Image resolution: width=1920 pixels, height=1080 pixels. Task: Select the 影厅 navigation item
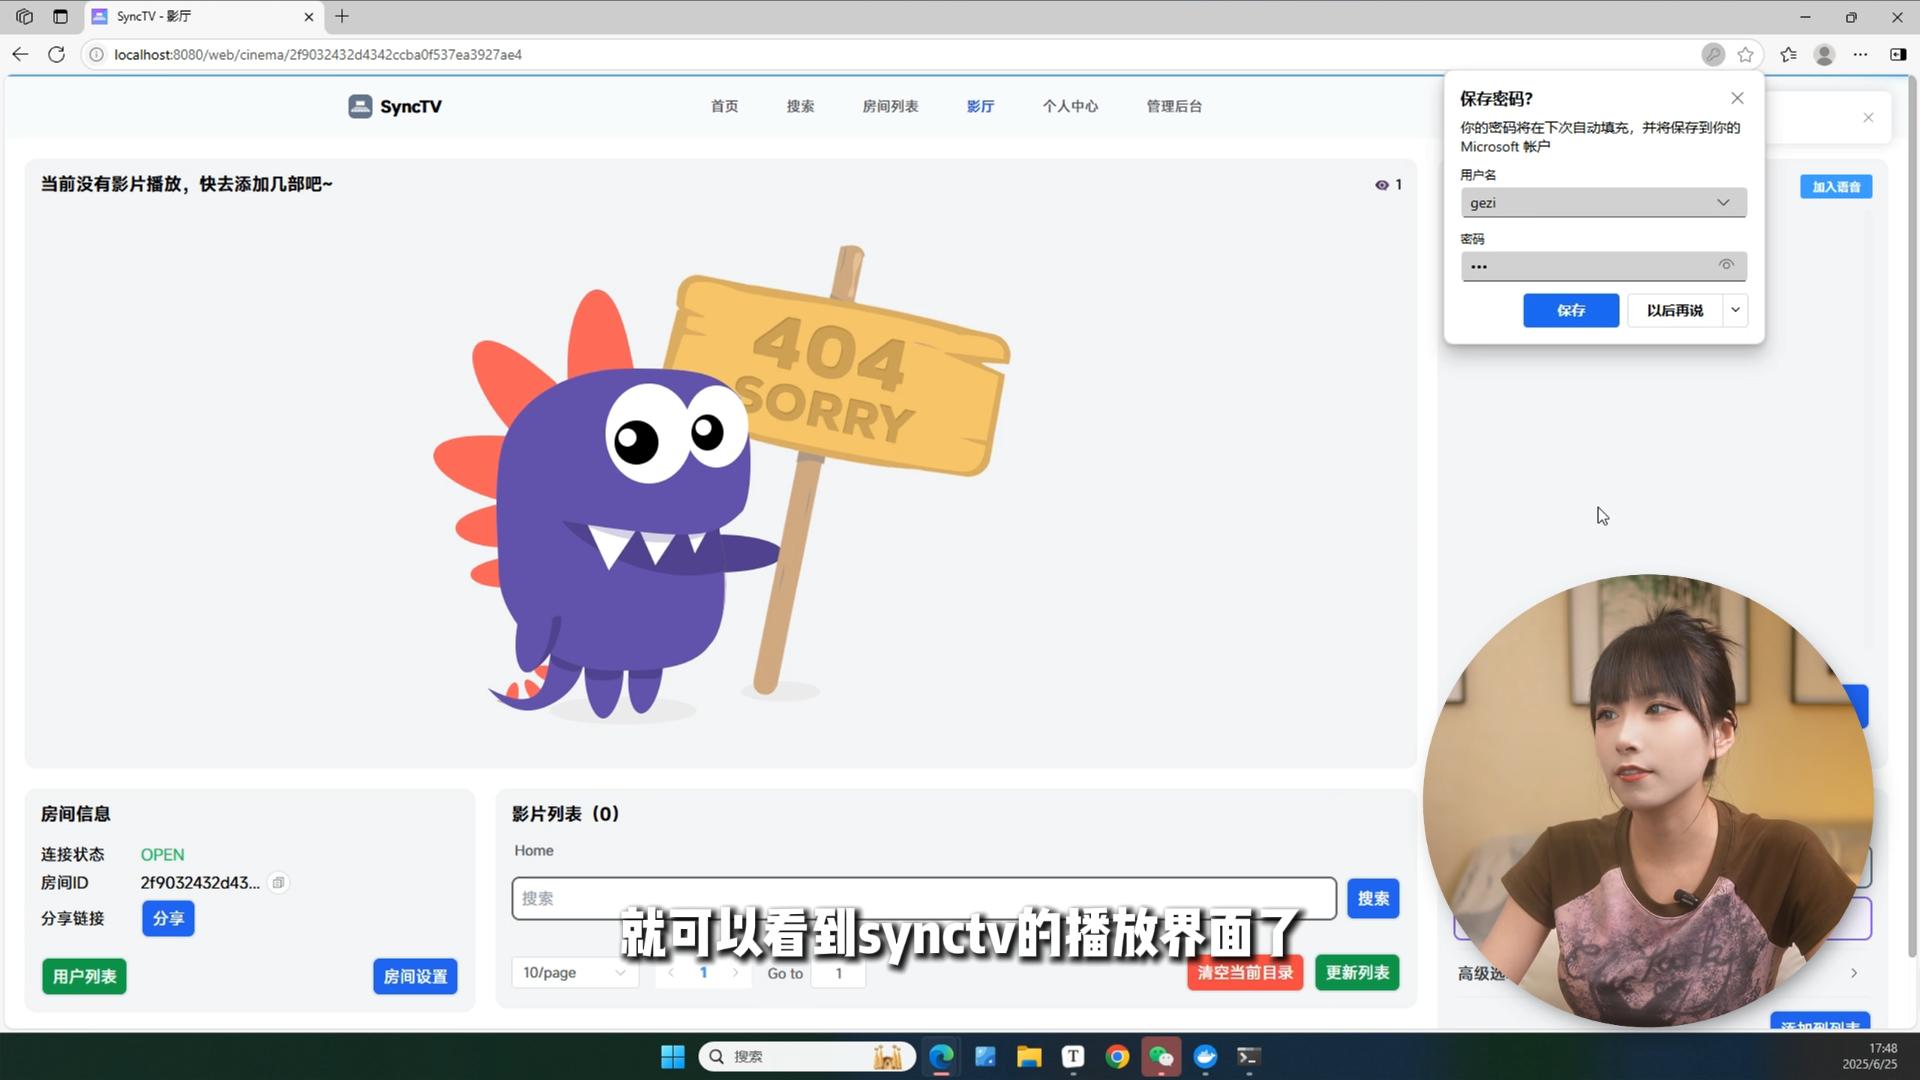[x=980, y=106]
